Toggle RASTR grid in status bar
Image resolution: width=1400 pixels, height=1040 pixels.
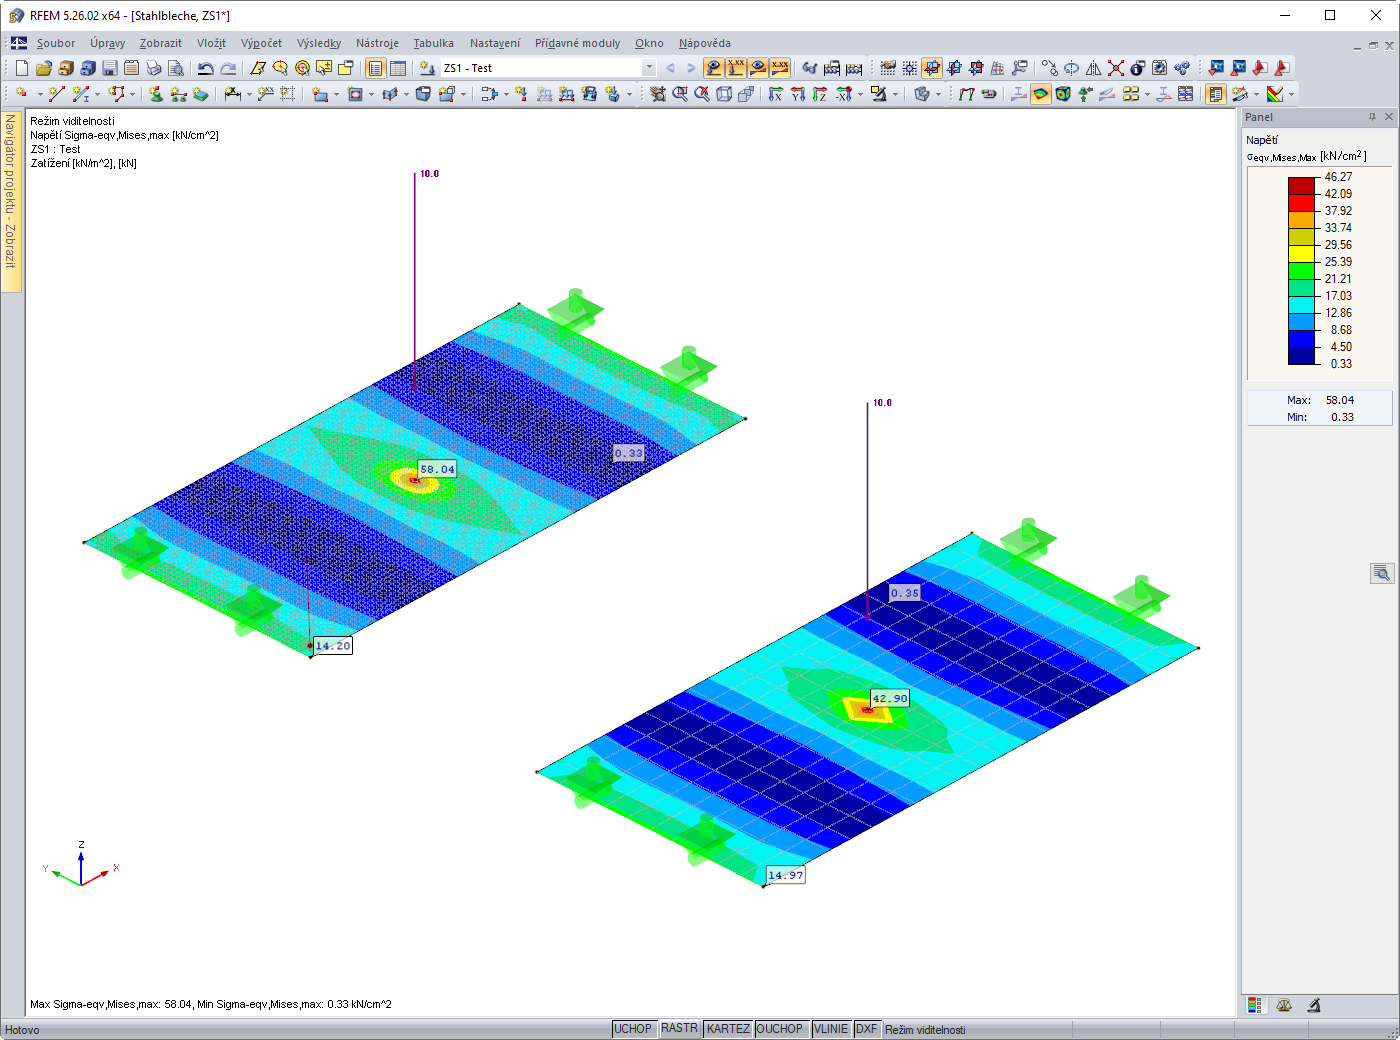(680, 1029)
